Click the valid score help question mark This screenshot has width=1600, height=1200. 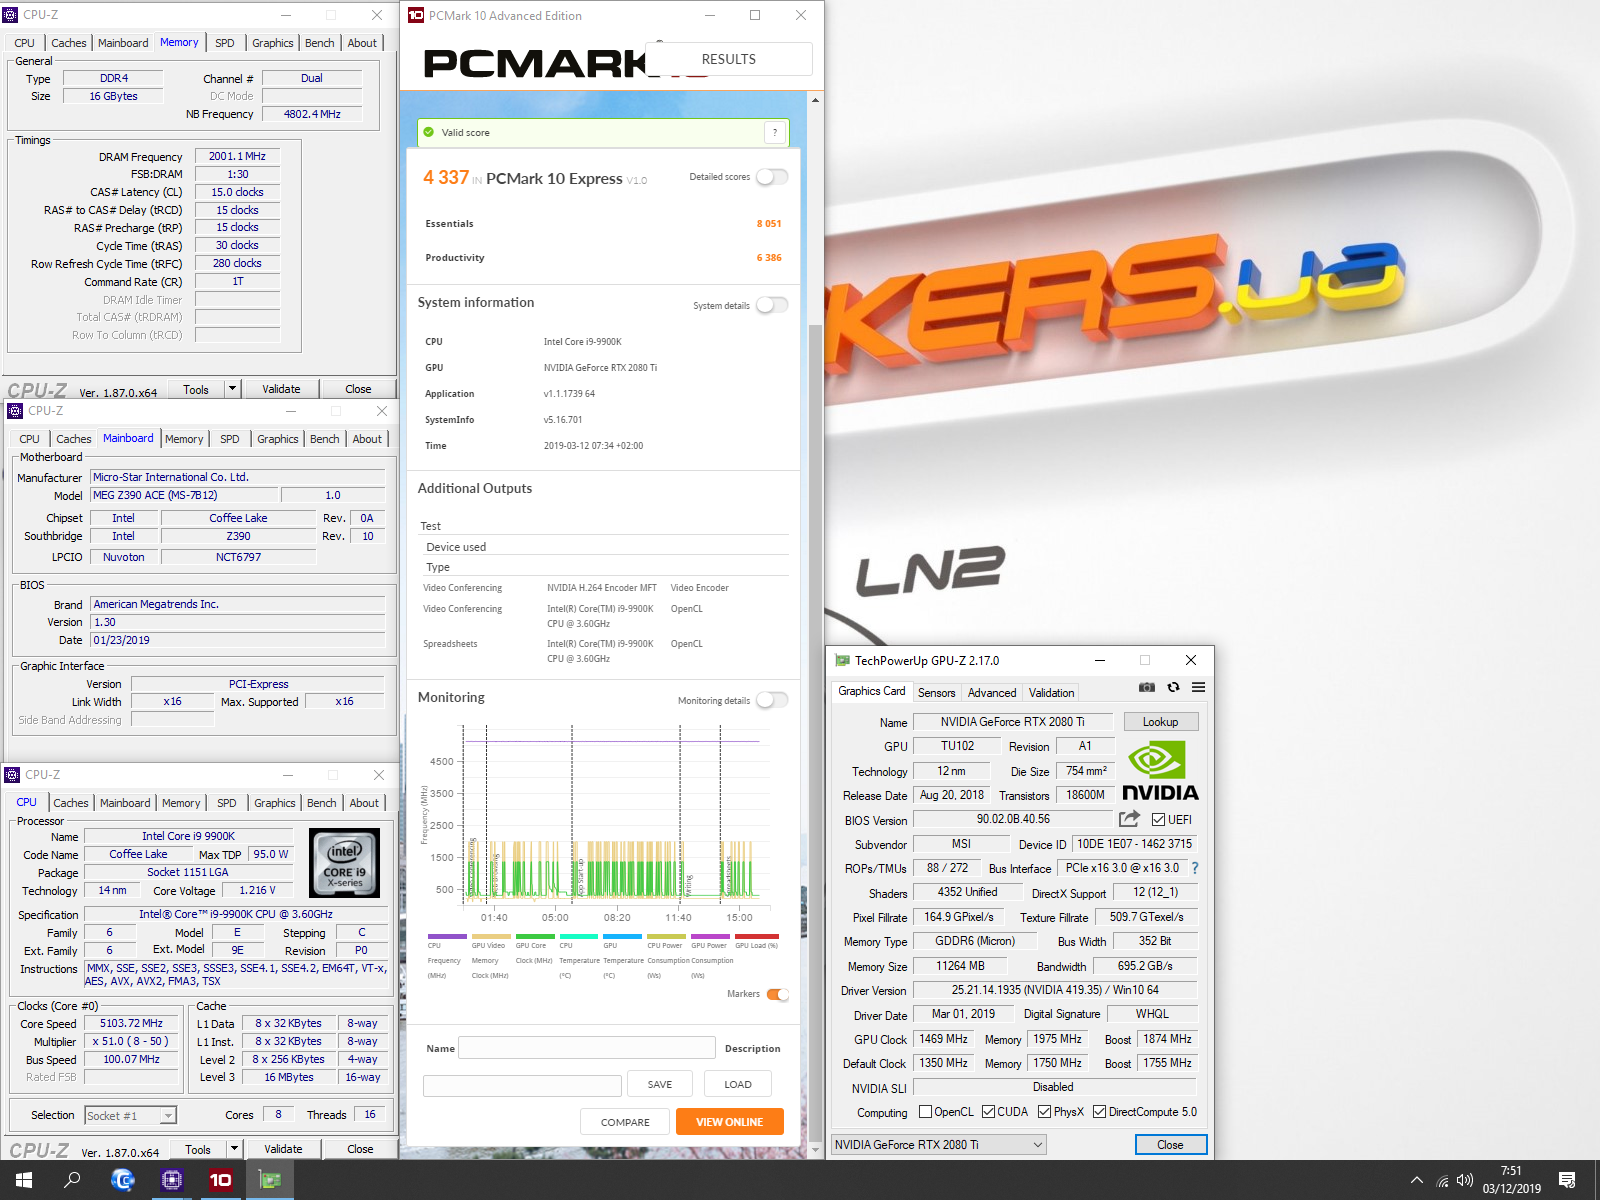pos(774,132)
